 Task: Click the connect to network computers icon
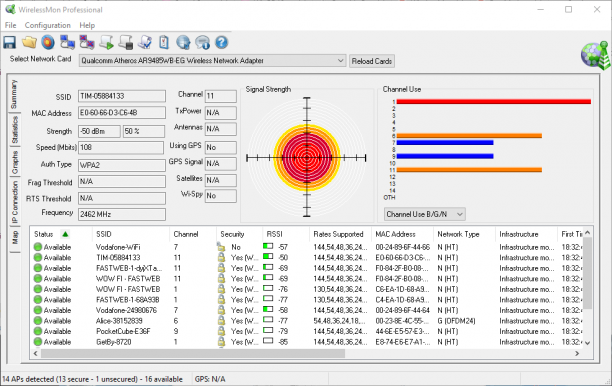tap(68, 42)
